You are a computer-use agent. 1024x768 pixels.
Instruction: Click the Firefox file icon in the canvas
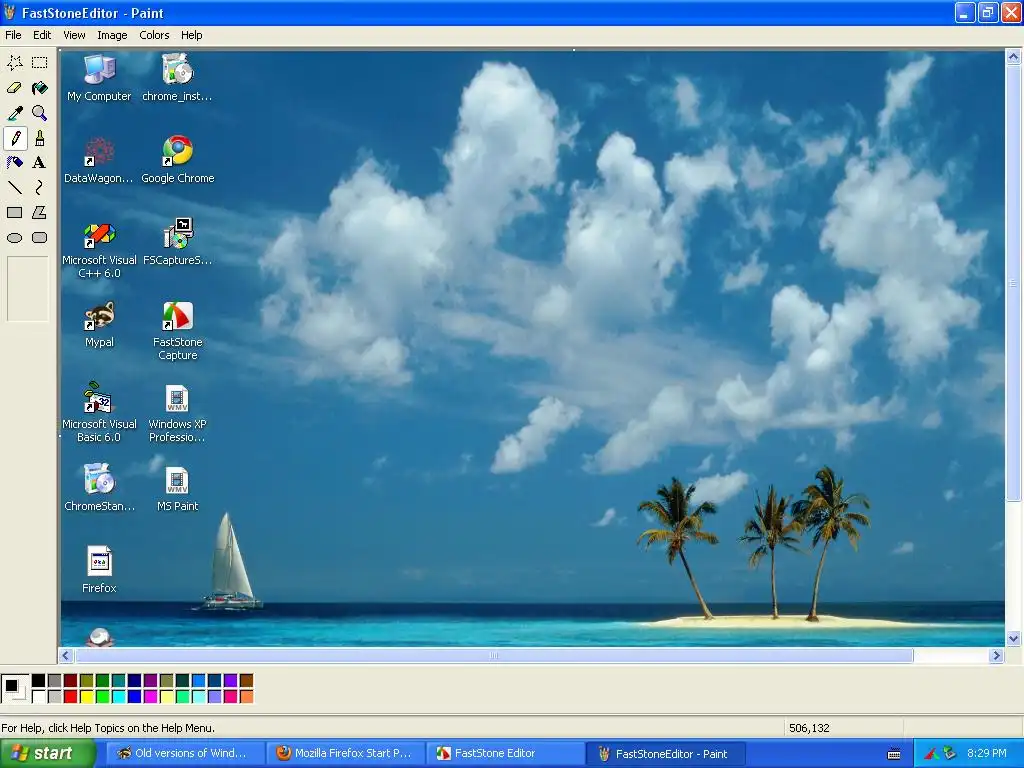click(99, 569)
